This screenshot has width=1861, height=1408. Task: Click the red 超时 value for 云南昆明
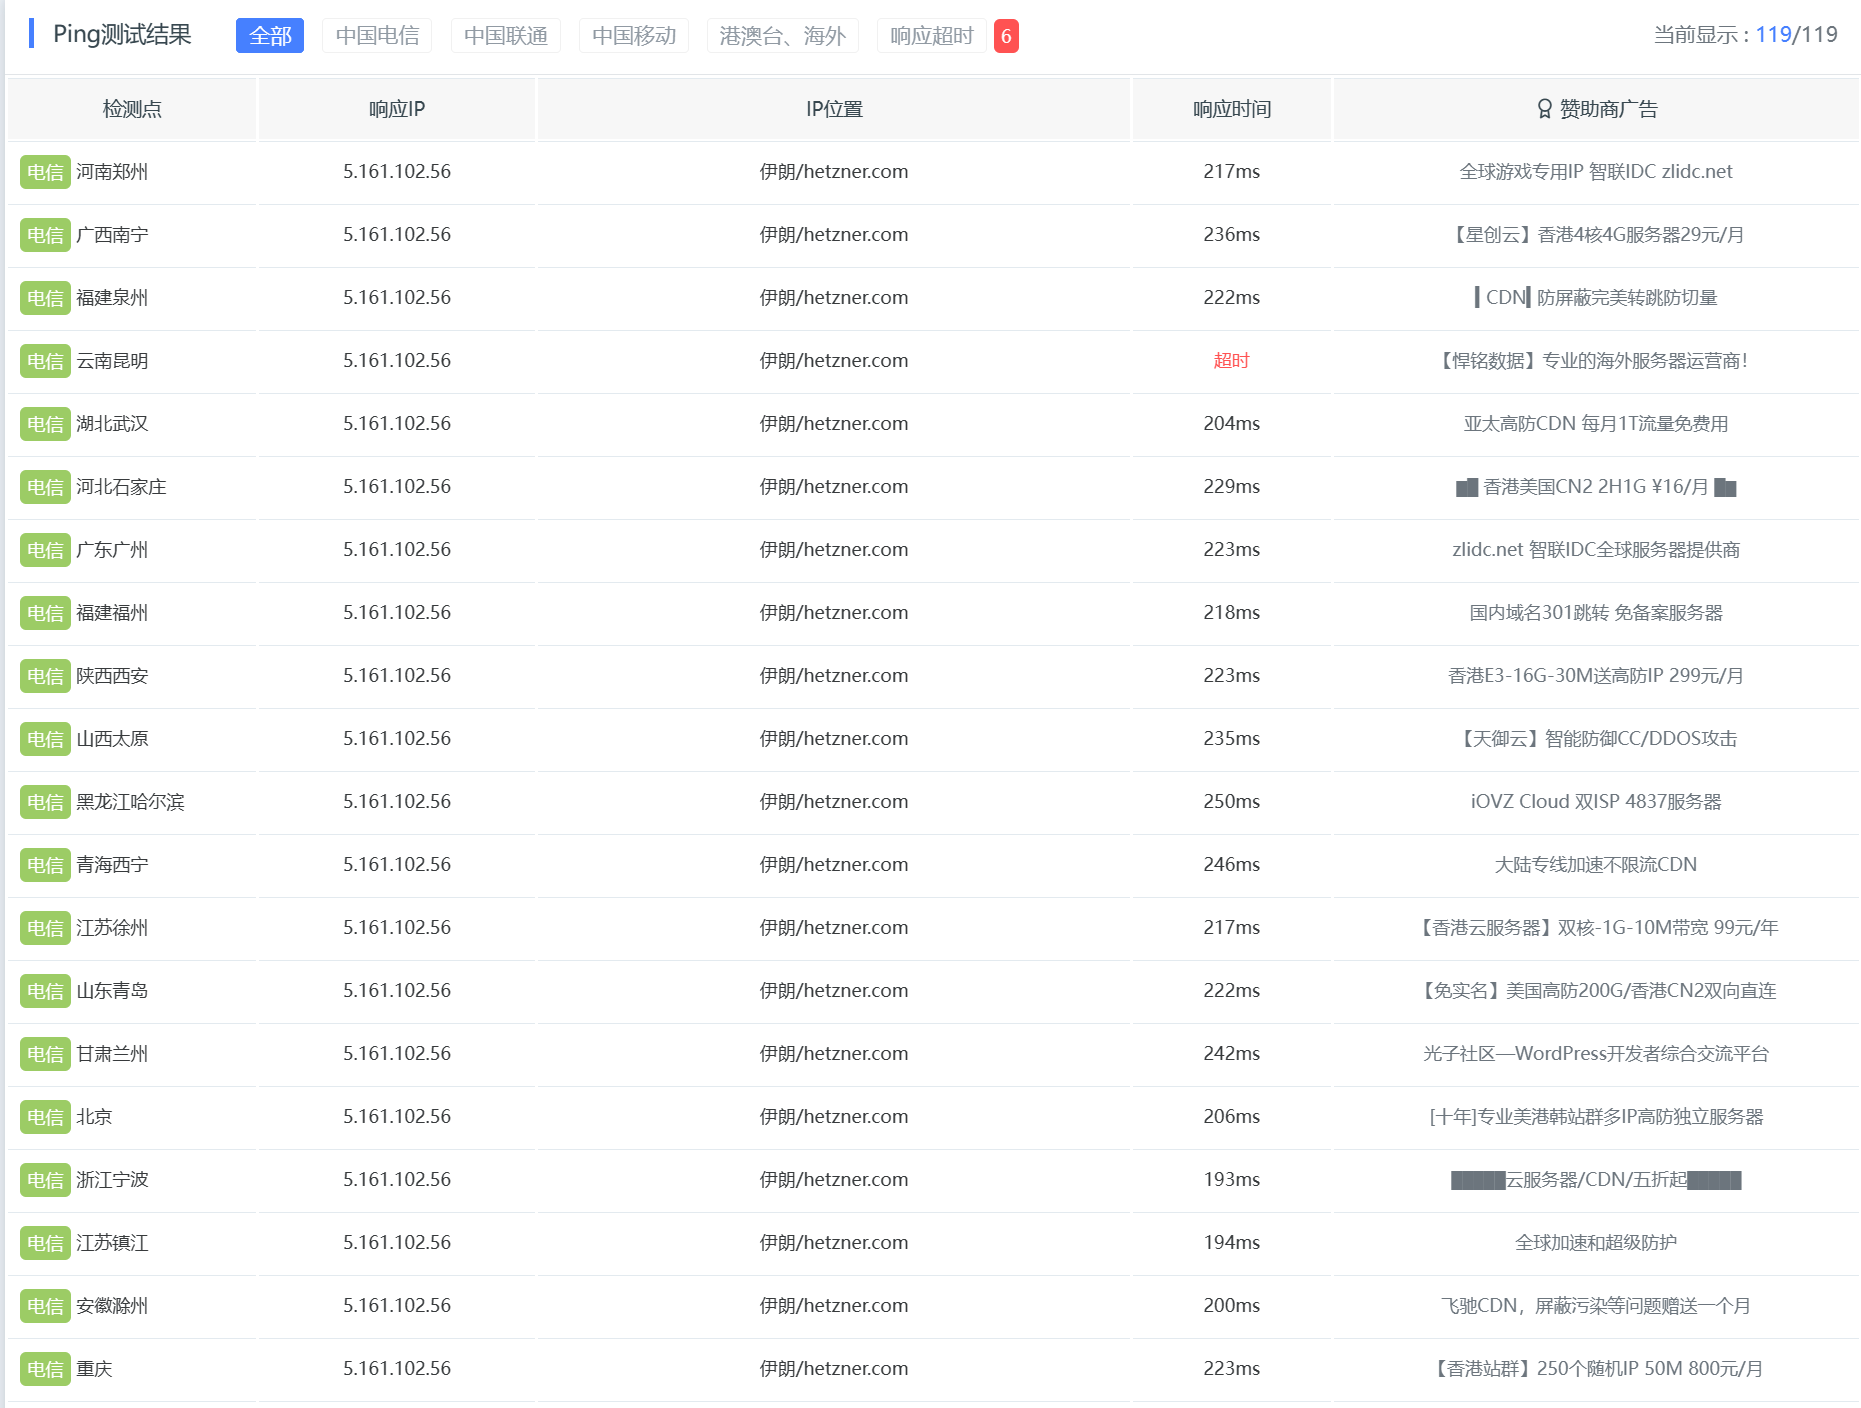click(x=1232, y=361)
